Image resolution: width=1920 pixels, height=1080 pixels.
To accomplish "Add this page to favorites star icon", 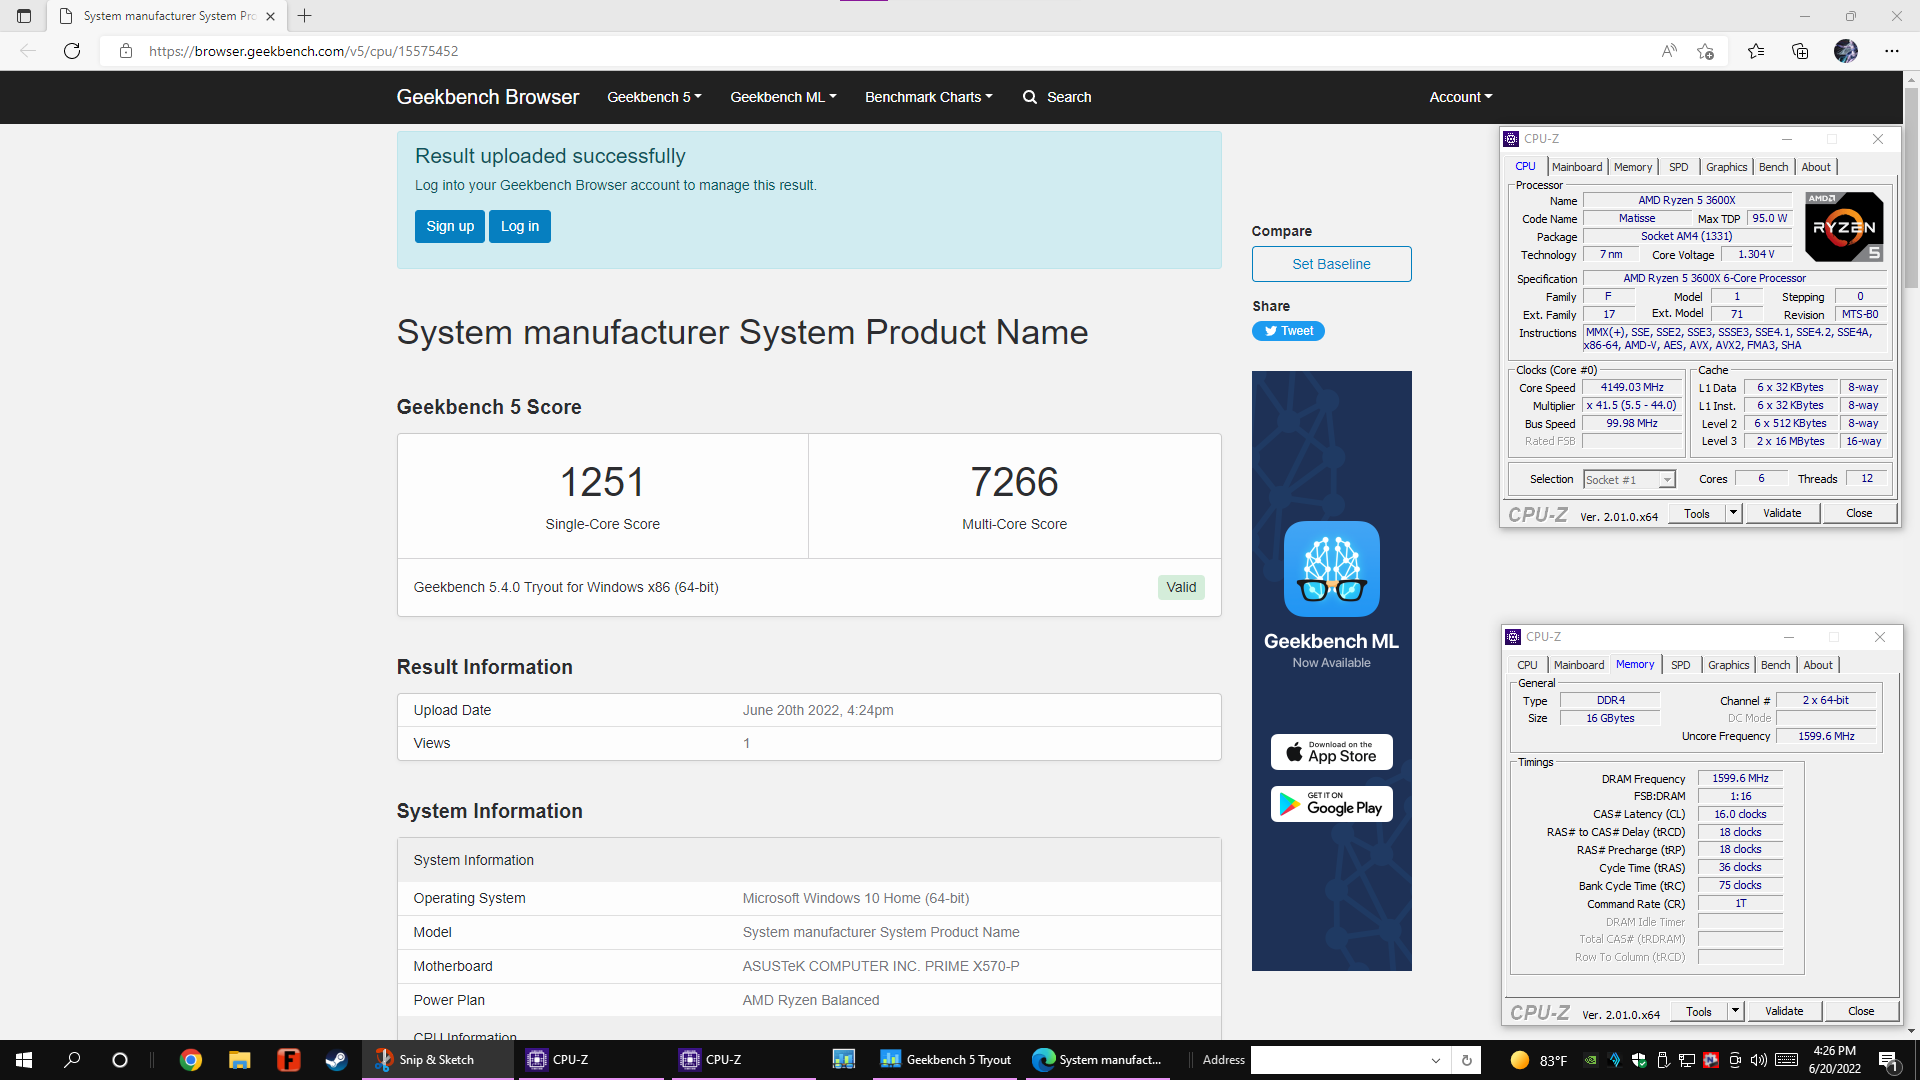I will 1706,51.
